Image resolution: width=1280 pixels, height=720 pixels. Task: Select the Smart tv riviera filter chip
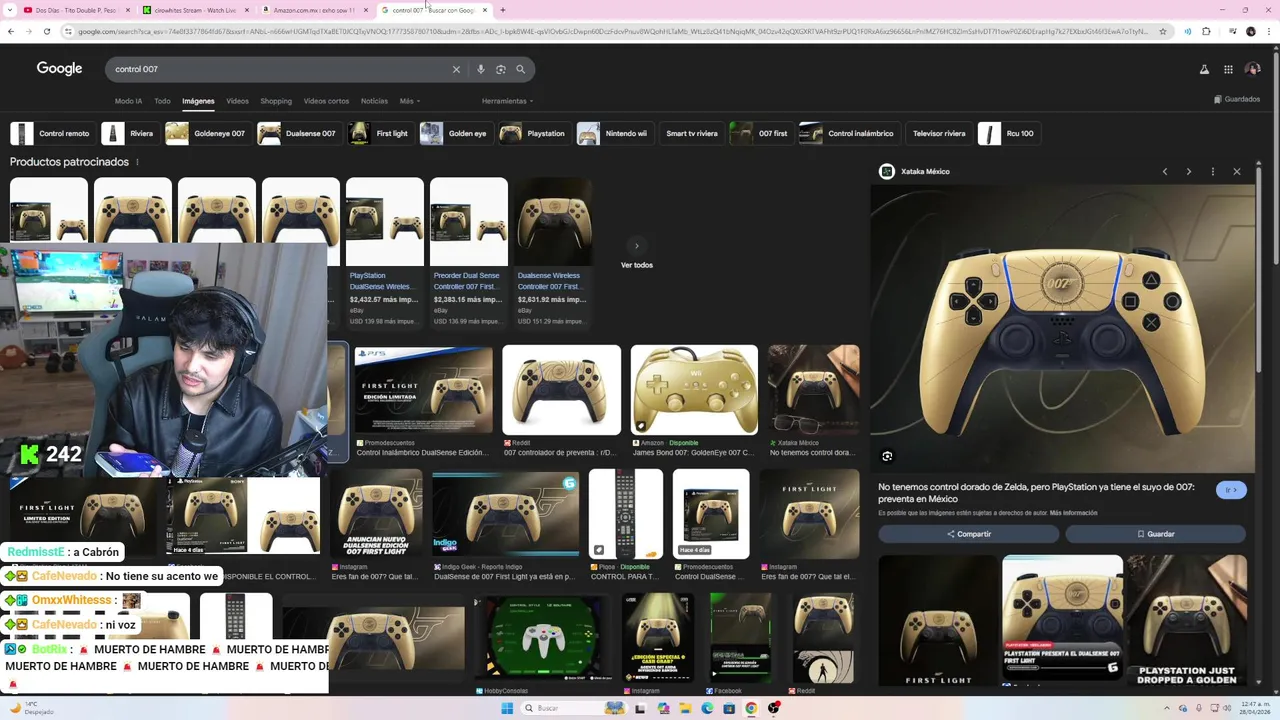click(691, 133)
